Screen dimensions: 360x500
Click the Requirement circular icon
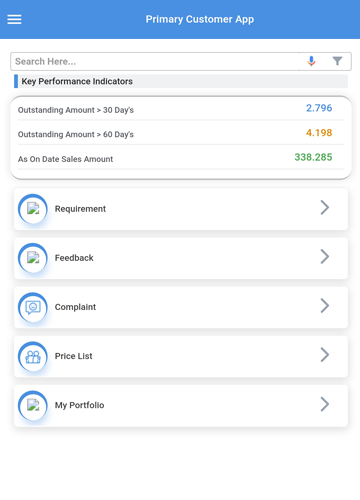[33, 209]
